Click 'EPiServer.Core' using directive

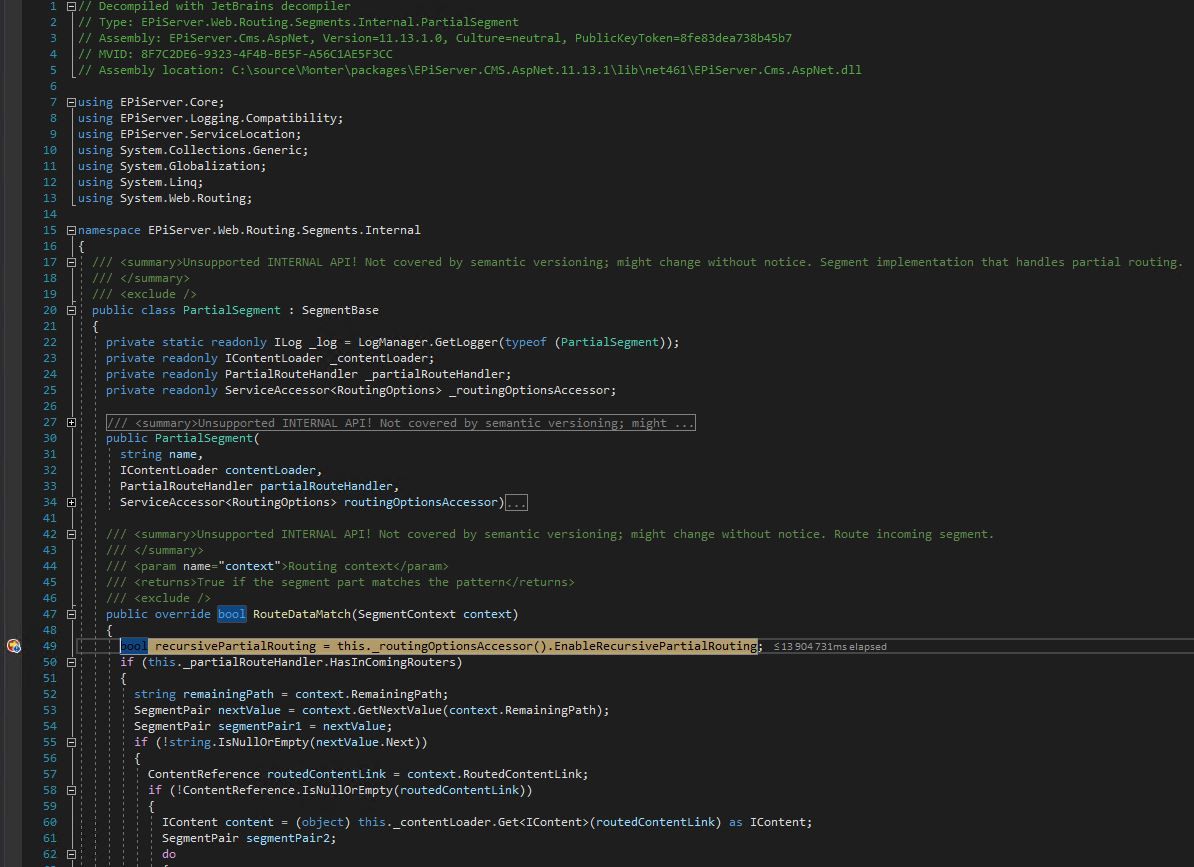[168, 102]
